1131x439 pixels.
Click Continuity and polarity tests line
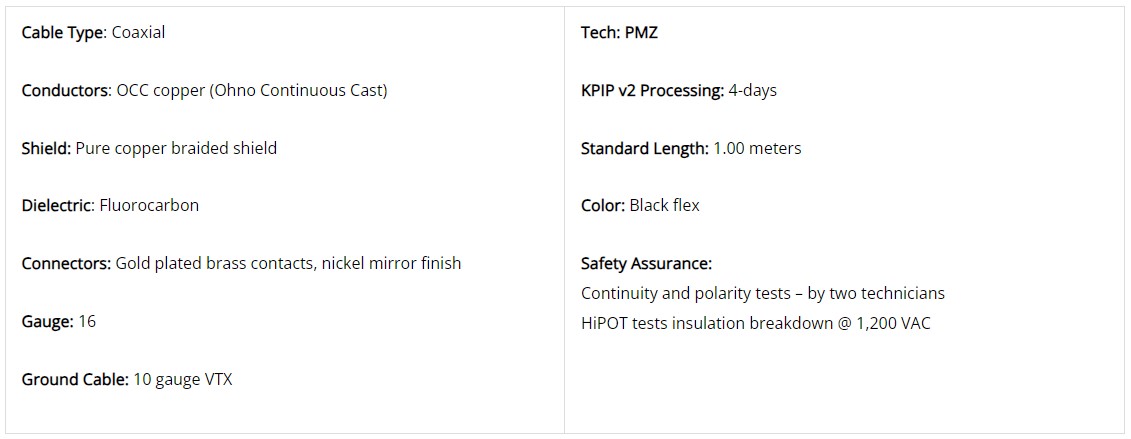tap(762, 293)
